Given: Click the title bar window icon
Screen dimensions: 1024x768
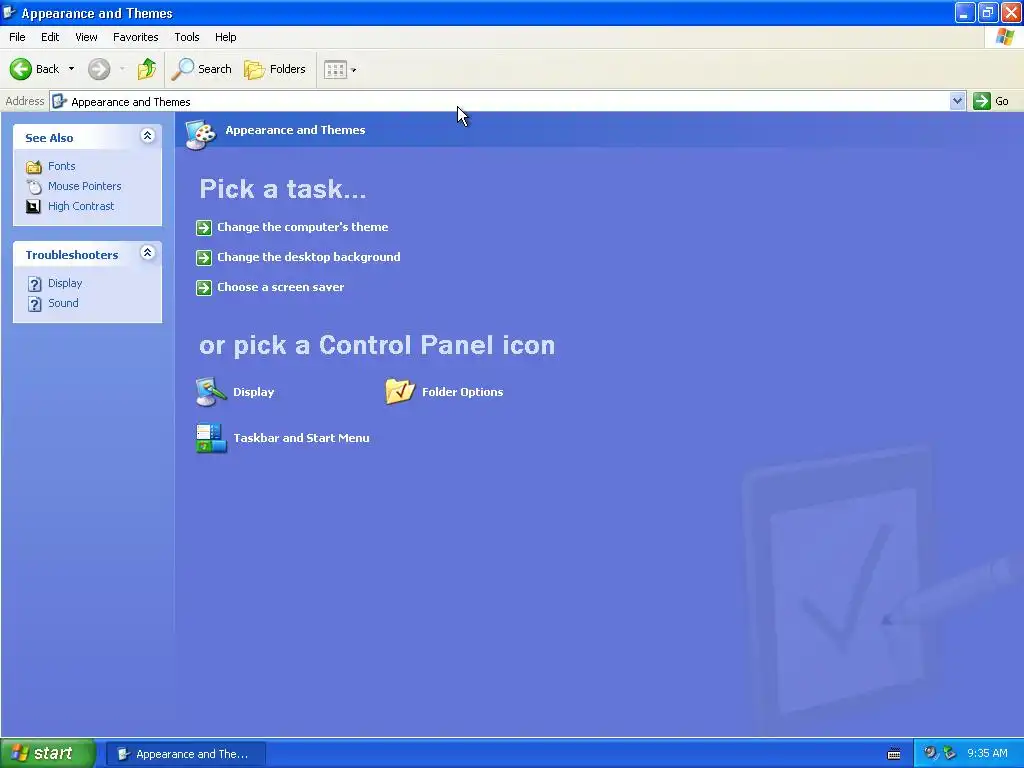Looking at the screenshot, I should coord(9,12).
